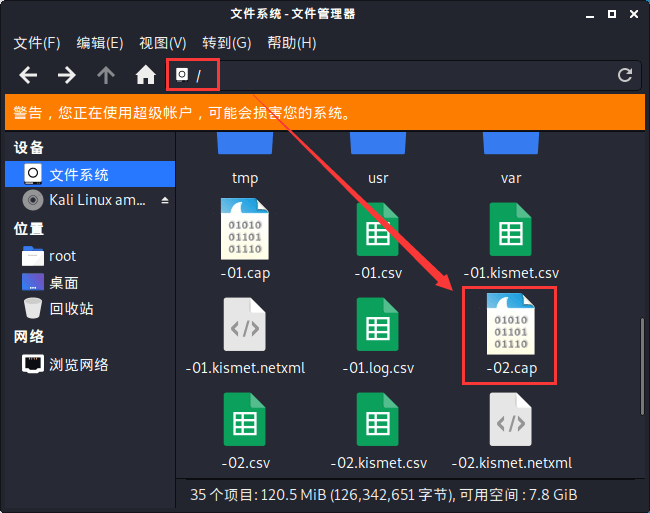This screenshot has width=650, height=513.
Task: Click the location path input bar
Action: tap(404, 75)
